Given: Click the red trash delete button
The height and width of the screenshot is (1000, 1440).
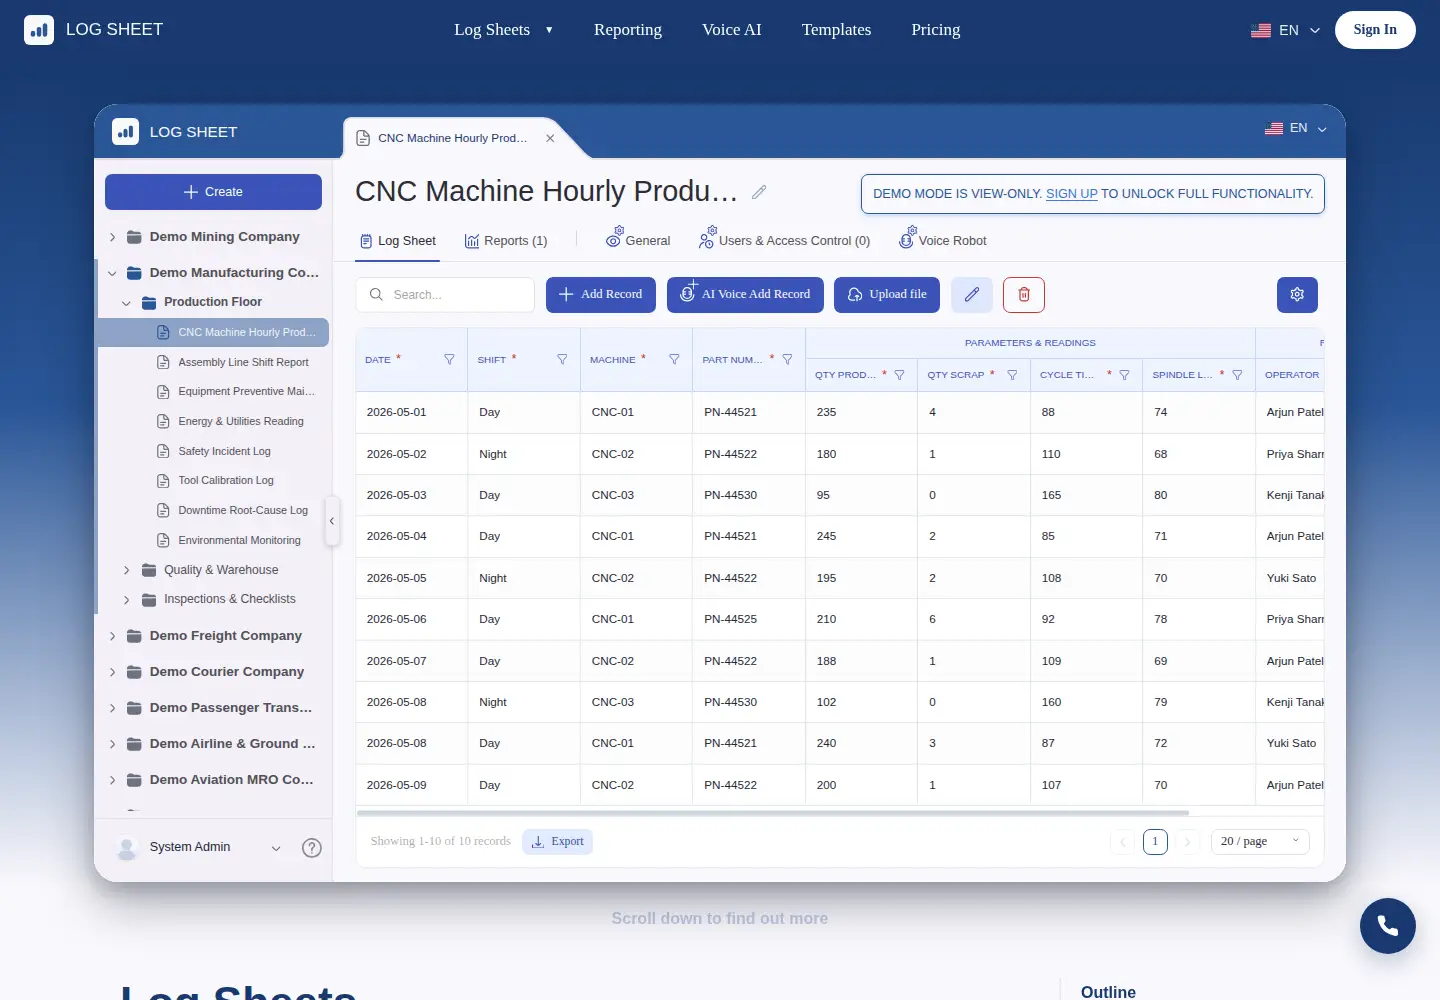Looking at the screenshot, I should [x=1024, y=295].
